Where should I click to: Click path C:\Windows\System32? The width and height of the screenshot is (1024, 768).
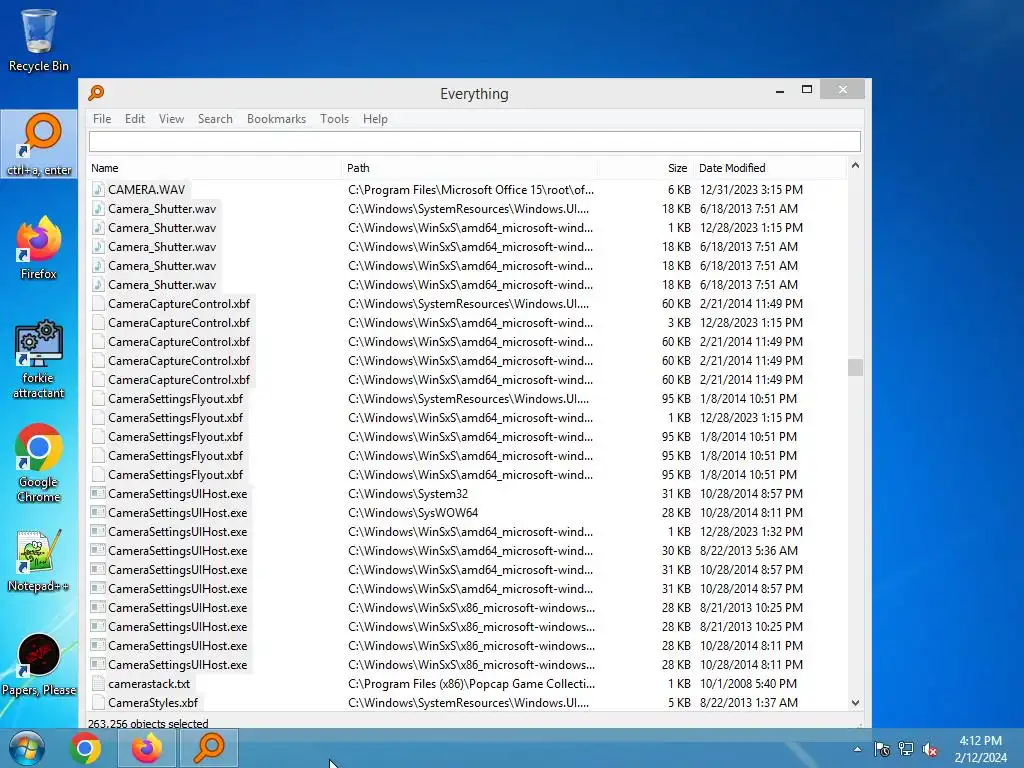[x=408, y=494]
